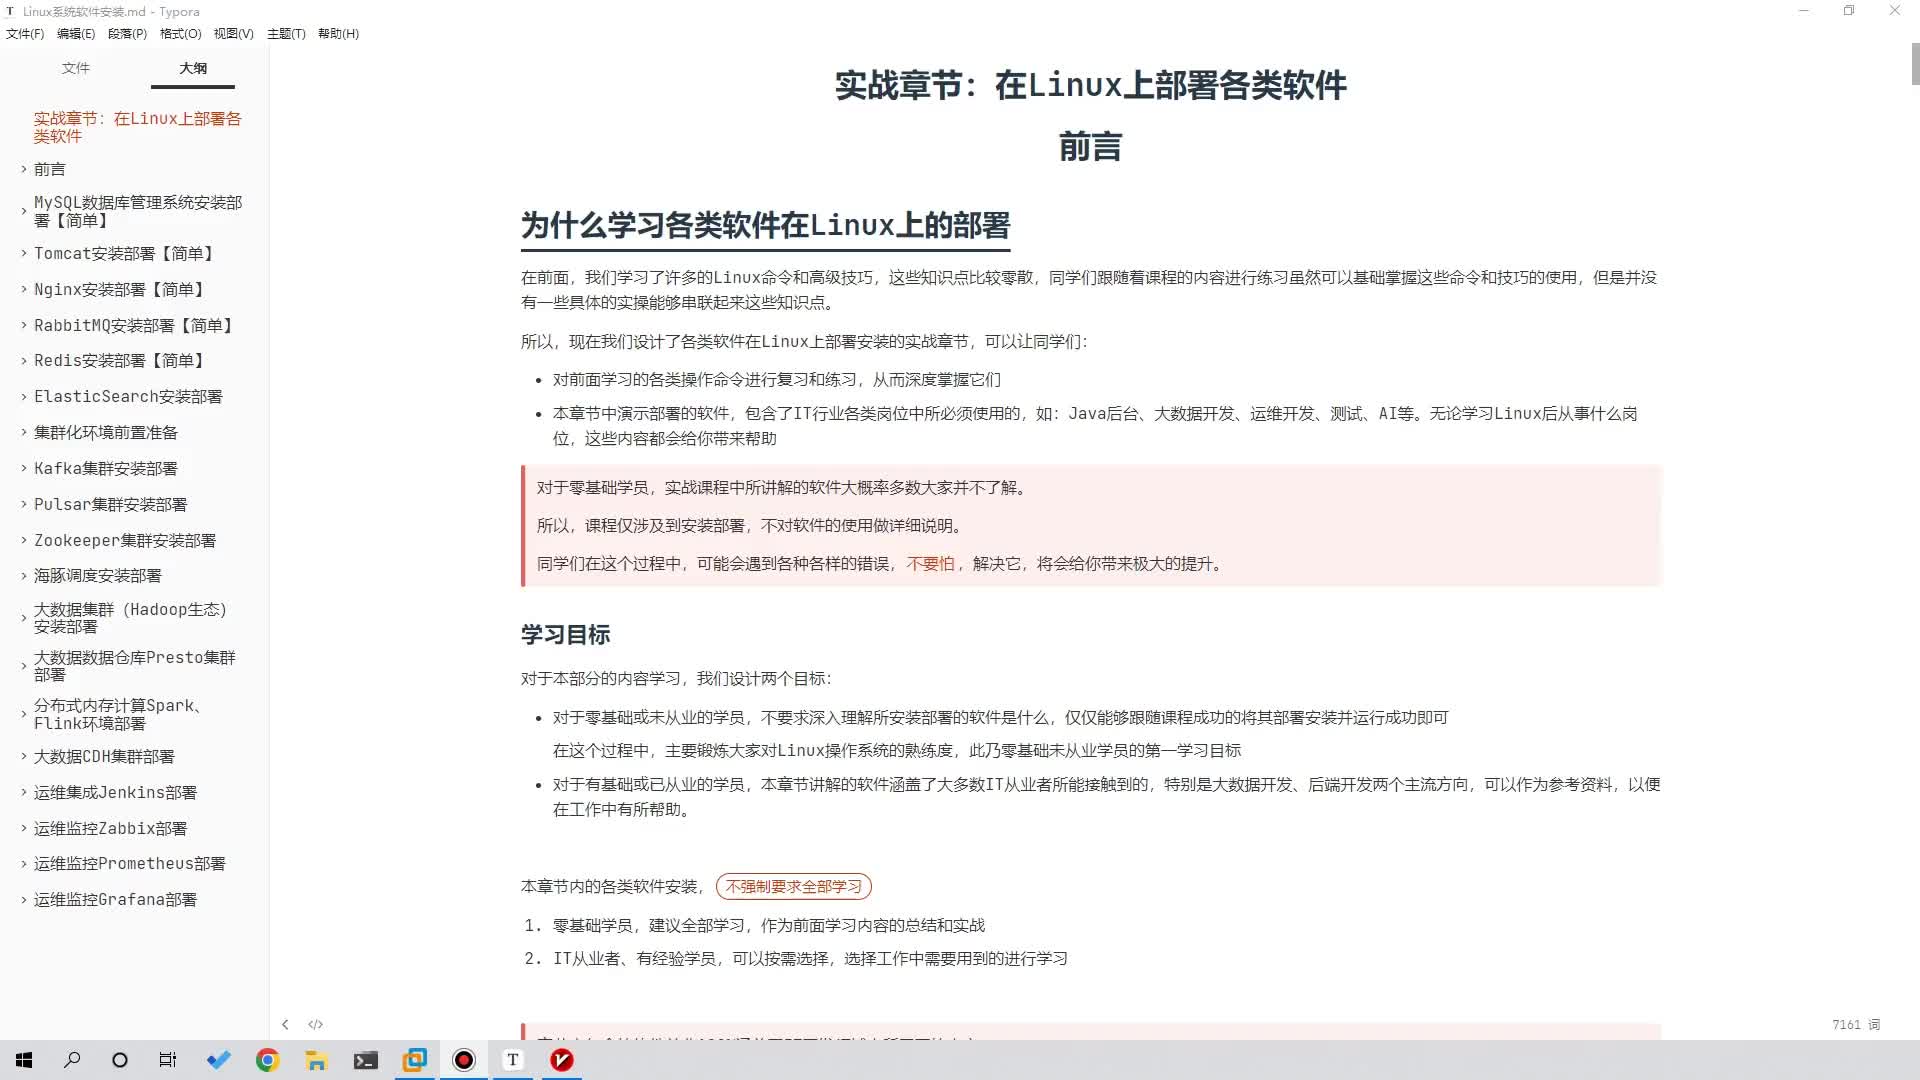Viewport: 1920px width, 1080px height.
Task: Click the highlighted 不强制要求全部学习 tag
Action: click(x=793, y=887)
